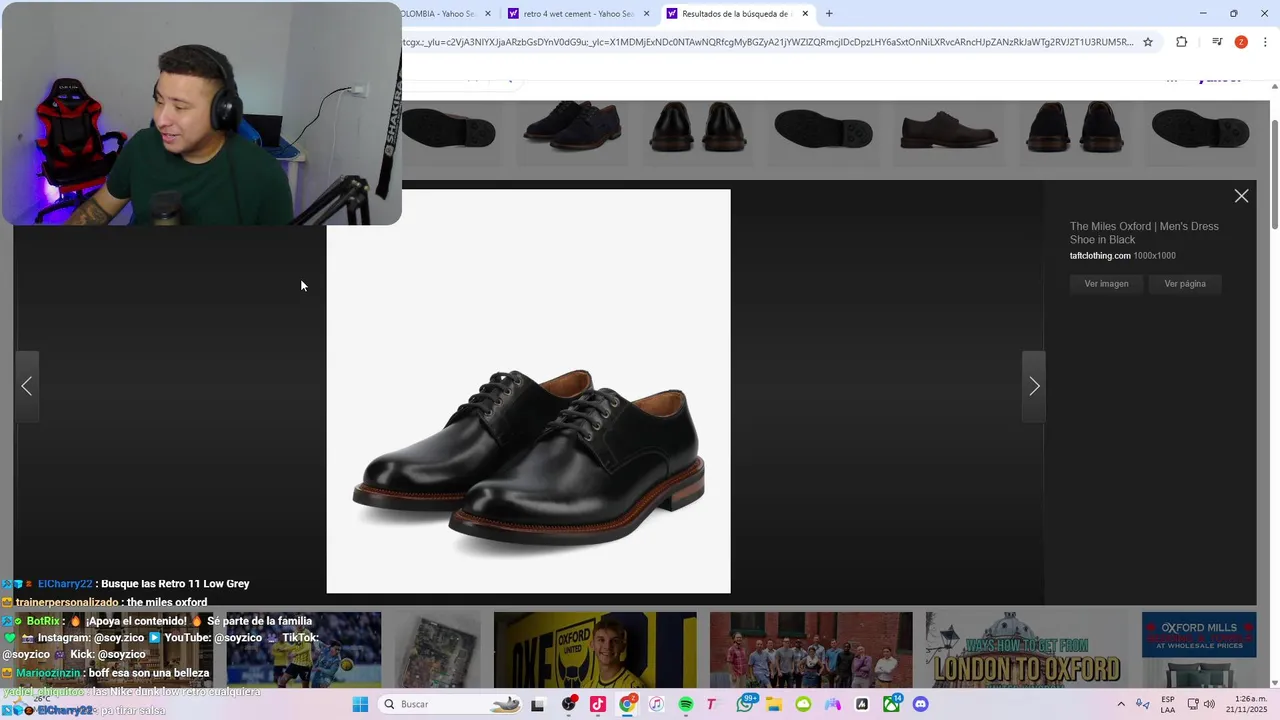Open Discord from the taskbar
1280x720 pixels.
coord(920,704)
